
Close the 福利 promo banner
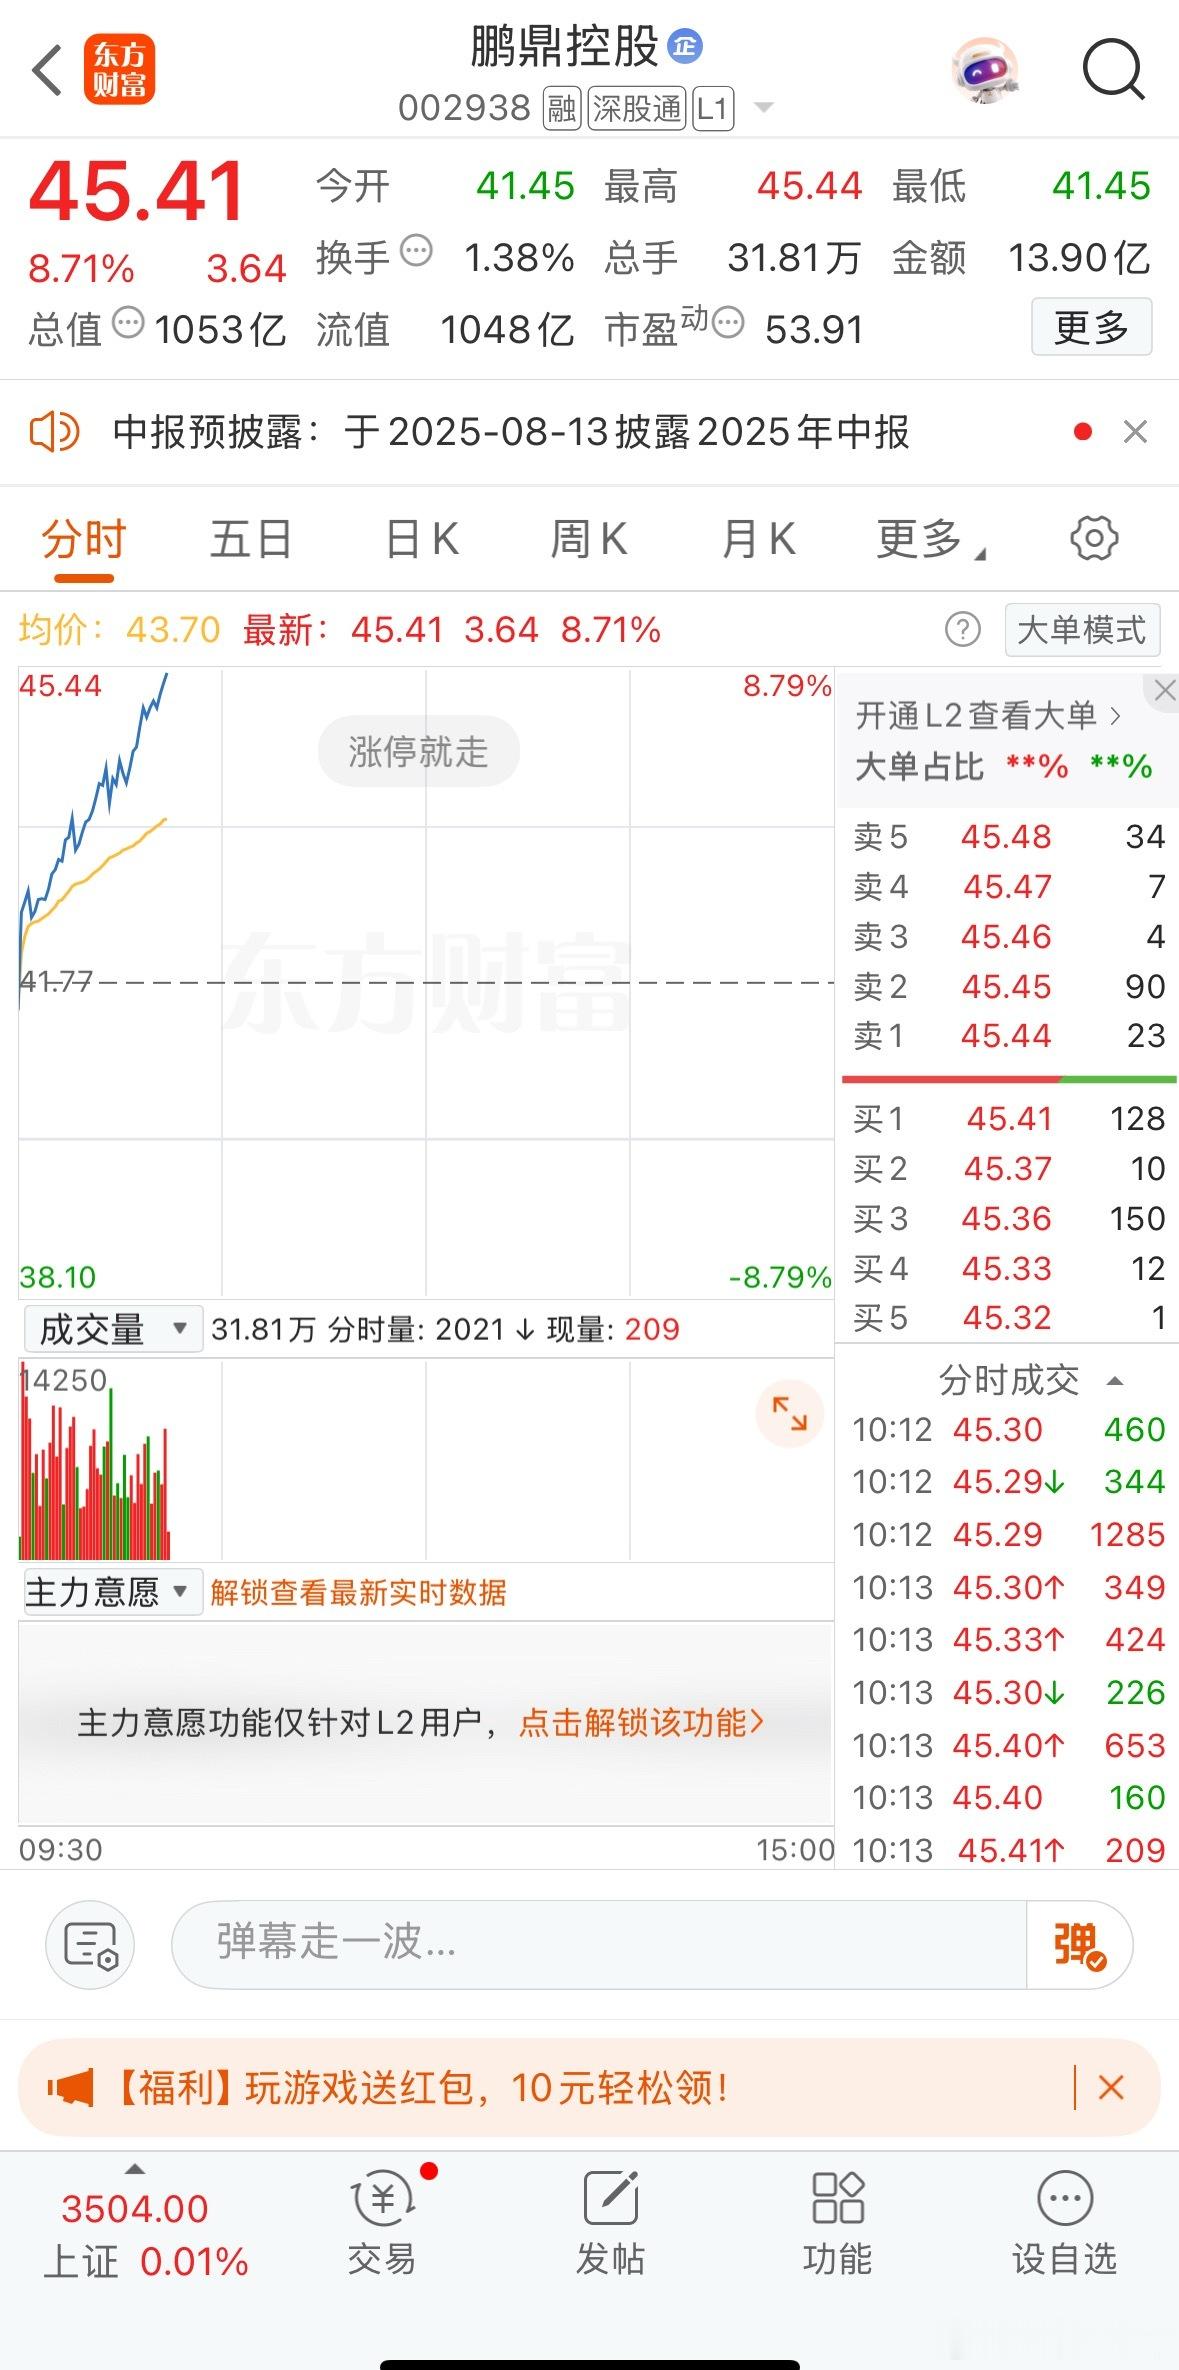(1111, 2088)
